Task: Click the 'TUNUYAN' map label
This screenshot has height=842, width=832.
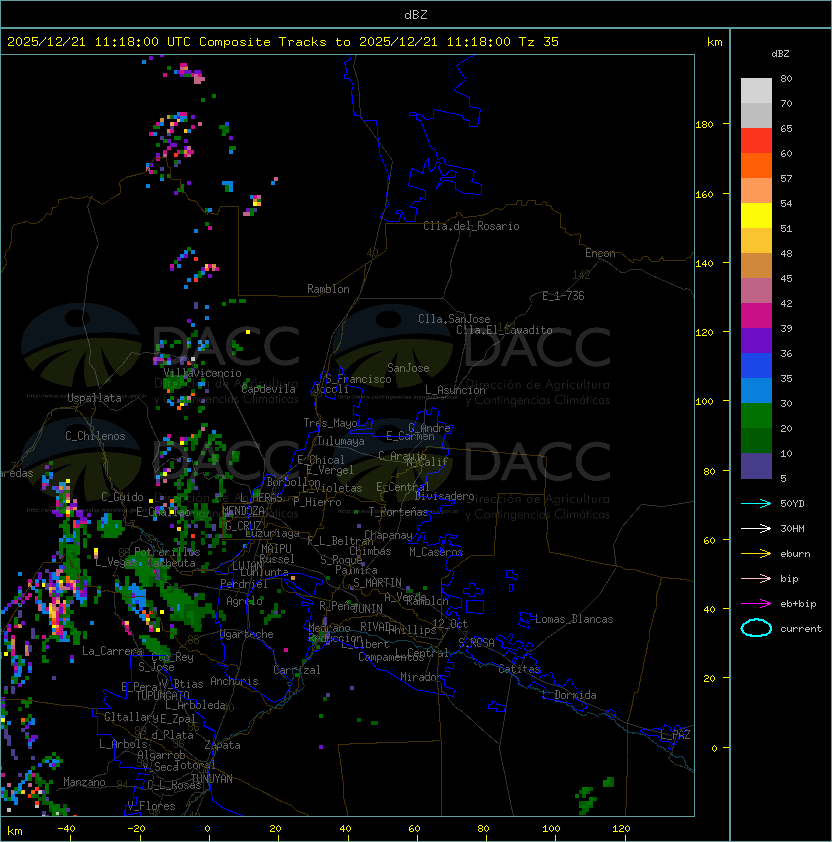Action: 212,779
